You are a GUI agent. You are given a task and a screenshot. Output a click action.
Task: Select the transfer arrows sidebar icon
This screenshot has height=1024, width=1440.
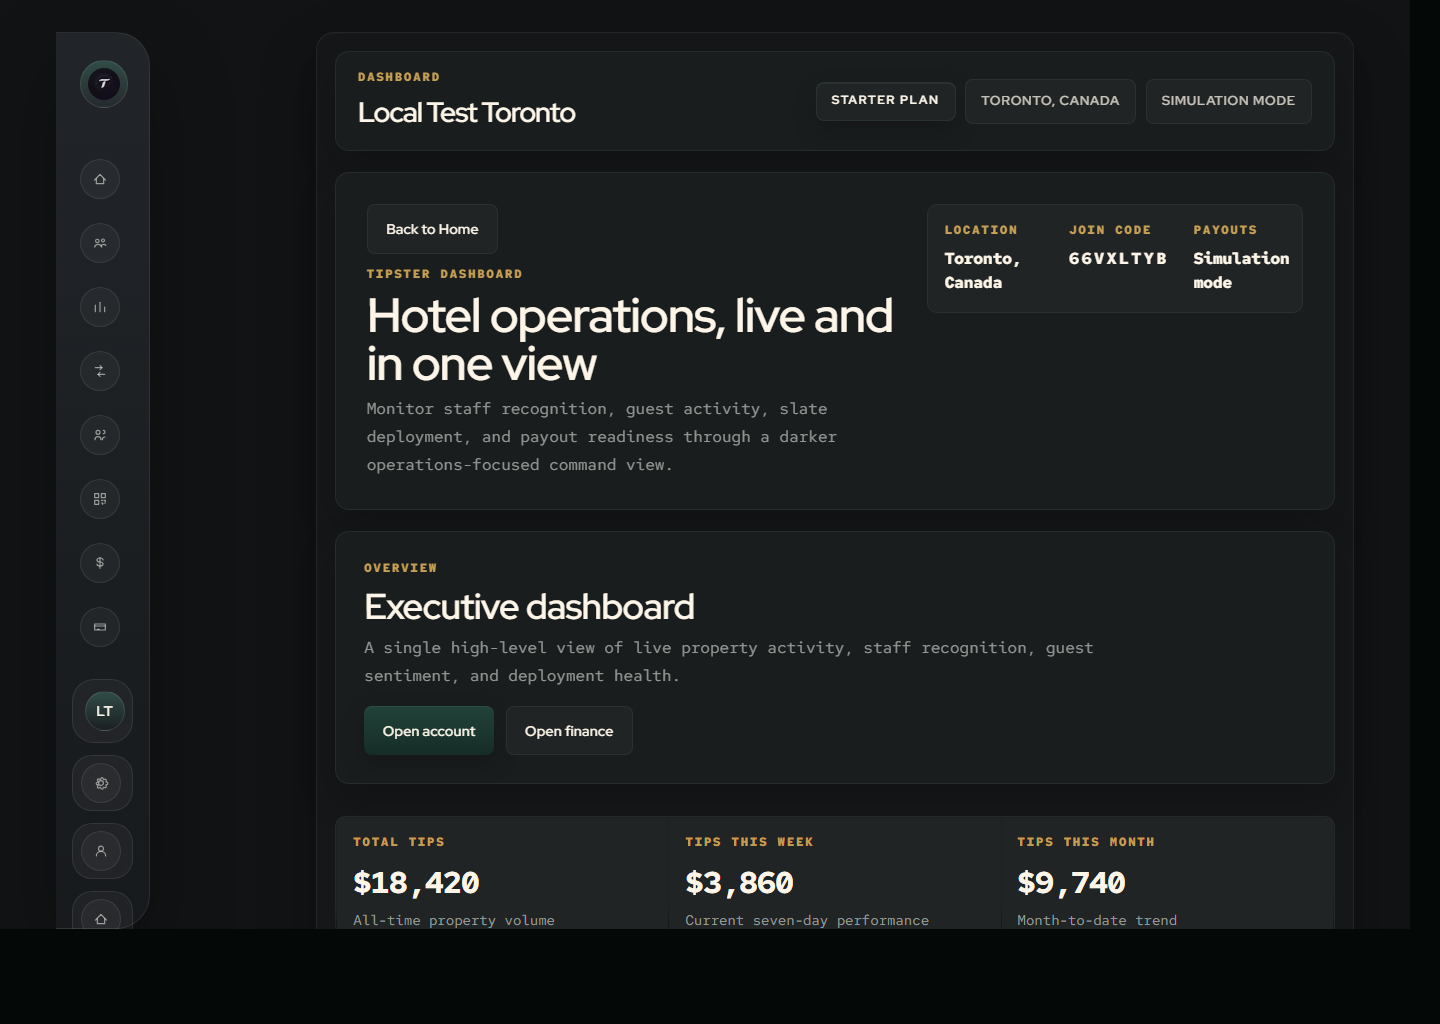(x=100, y=371)
